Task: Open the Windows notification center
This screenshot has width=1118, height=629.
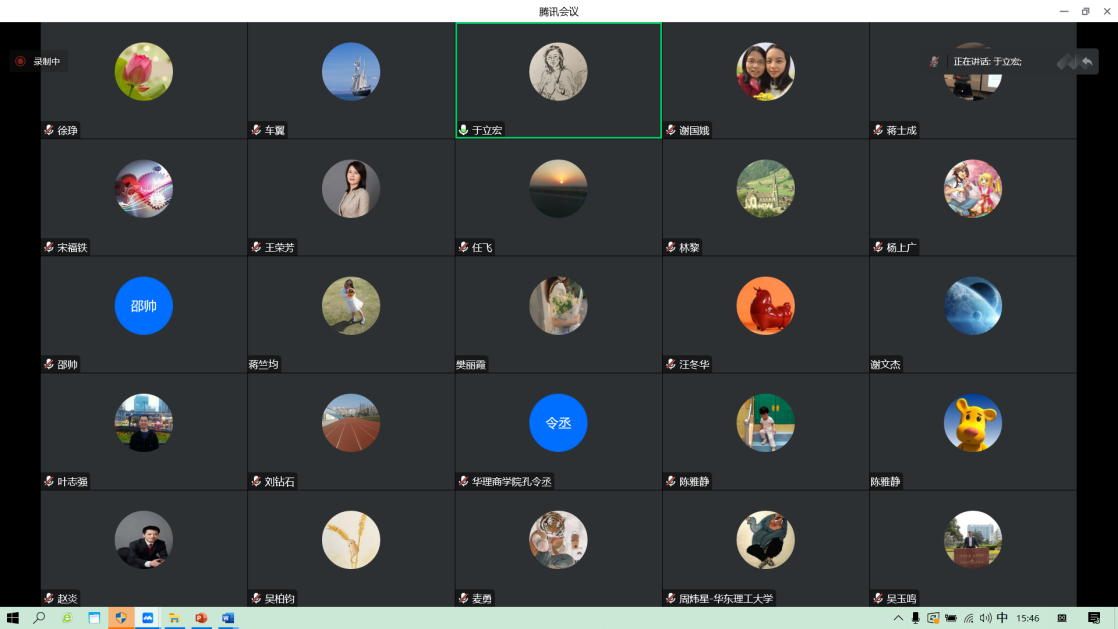Action: [x=1094, y=618]
